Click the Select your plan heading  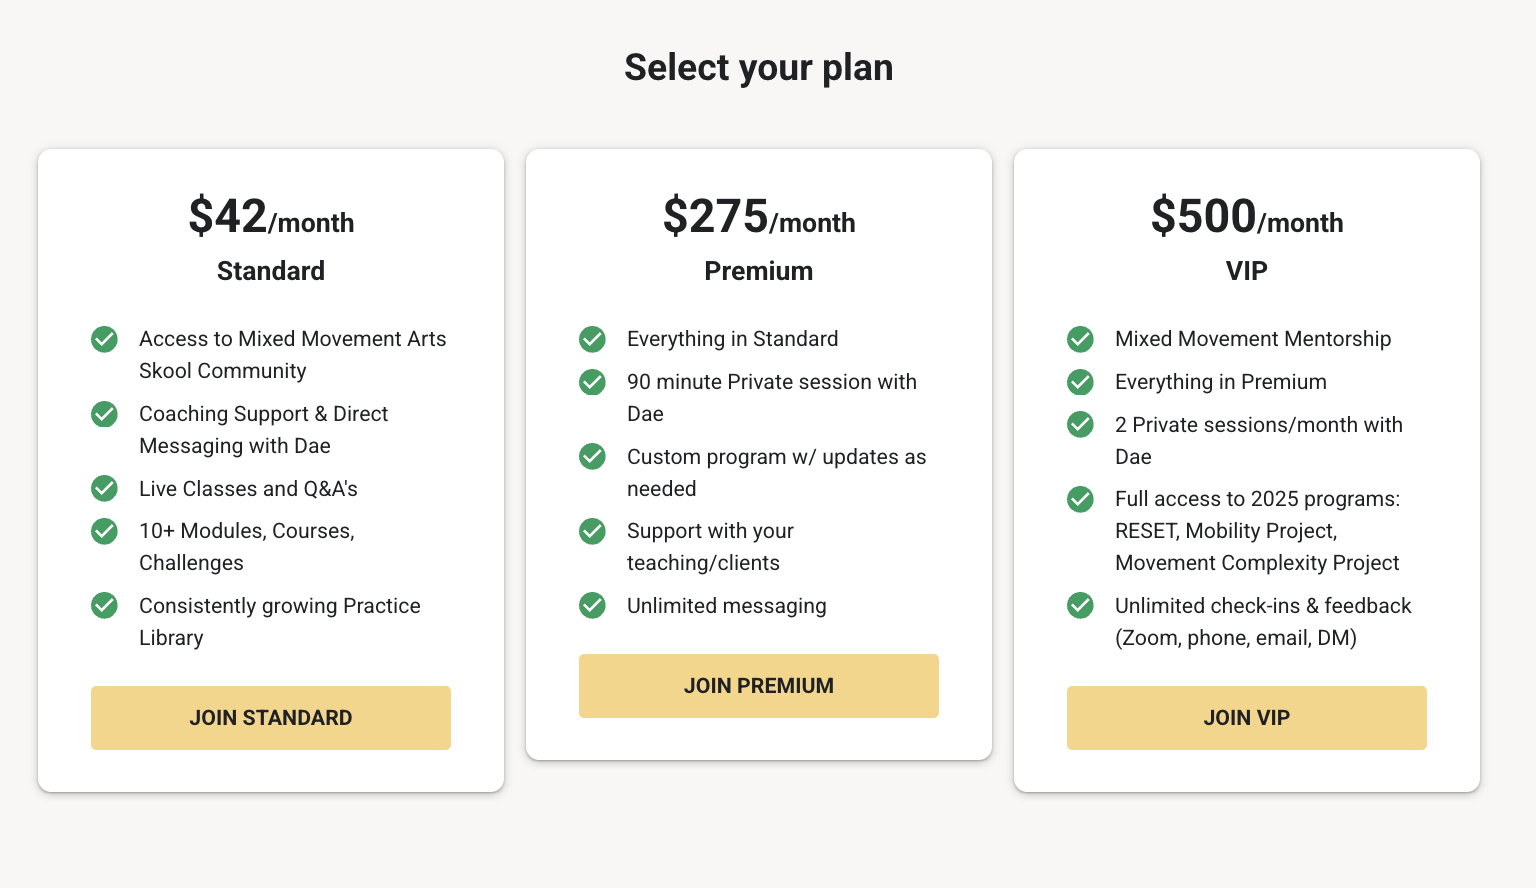click(758, 68)
